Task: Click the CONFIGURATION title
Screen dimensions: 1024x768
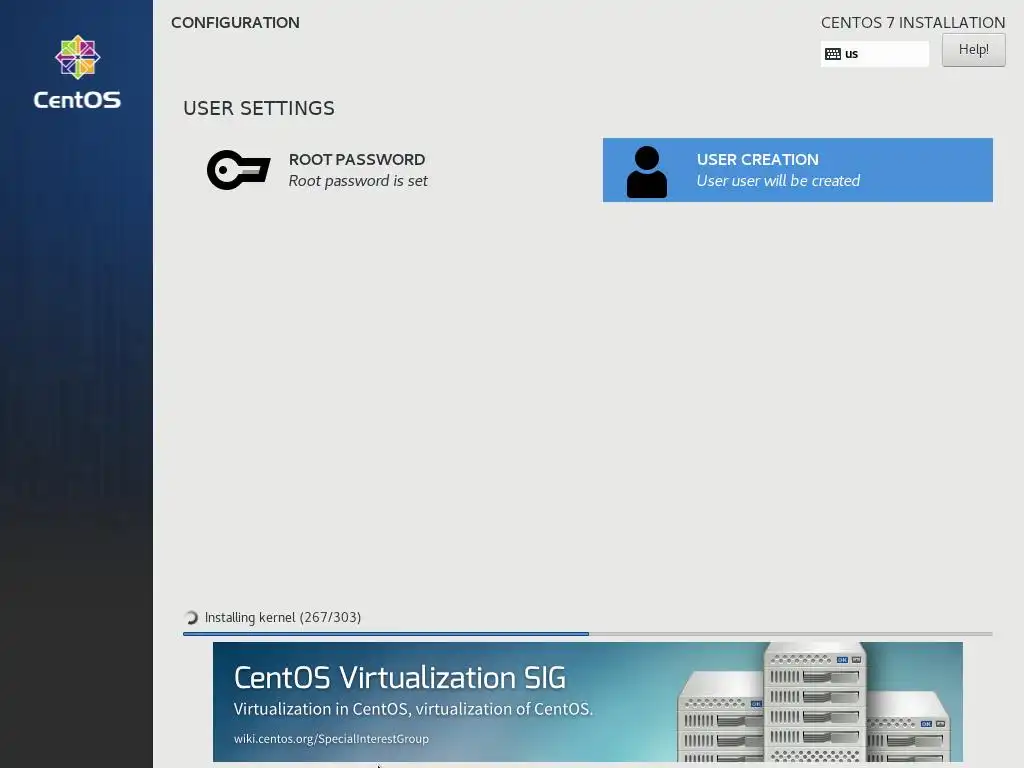Action: (x=235, y=23)
